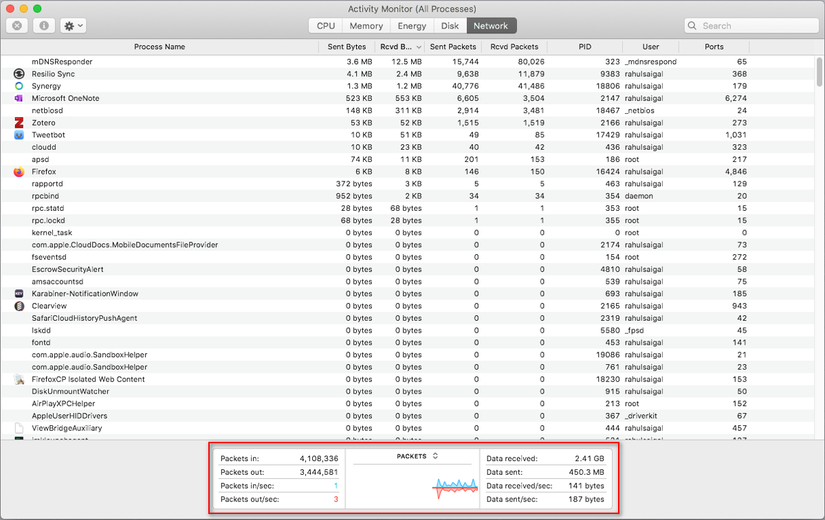Select the netbiosd process row
Image resolution: width=825 pixels, height=520 pixels.
(x=408, y=111)
